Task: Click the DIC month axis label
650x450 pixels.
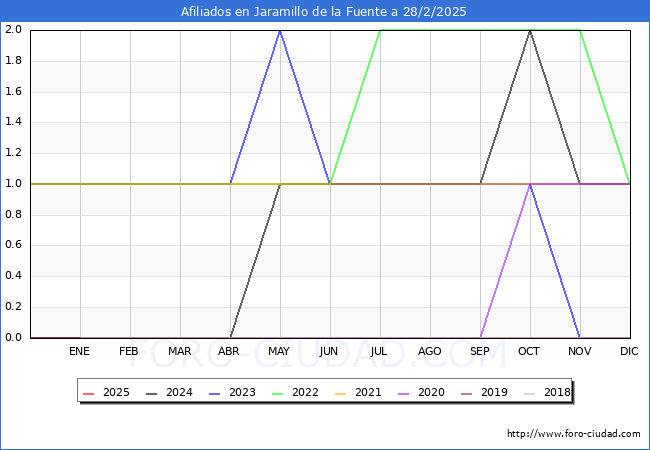Action: coord(629,351)
